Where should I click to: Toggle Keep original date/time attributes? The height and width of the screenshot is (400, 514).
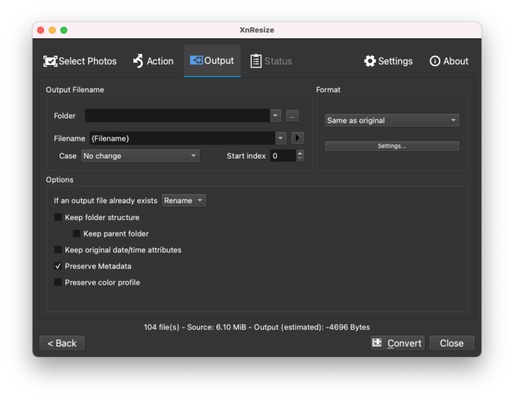pyautogui.click(x=58, y=250)
